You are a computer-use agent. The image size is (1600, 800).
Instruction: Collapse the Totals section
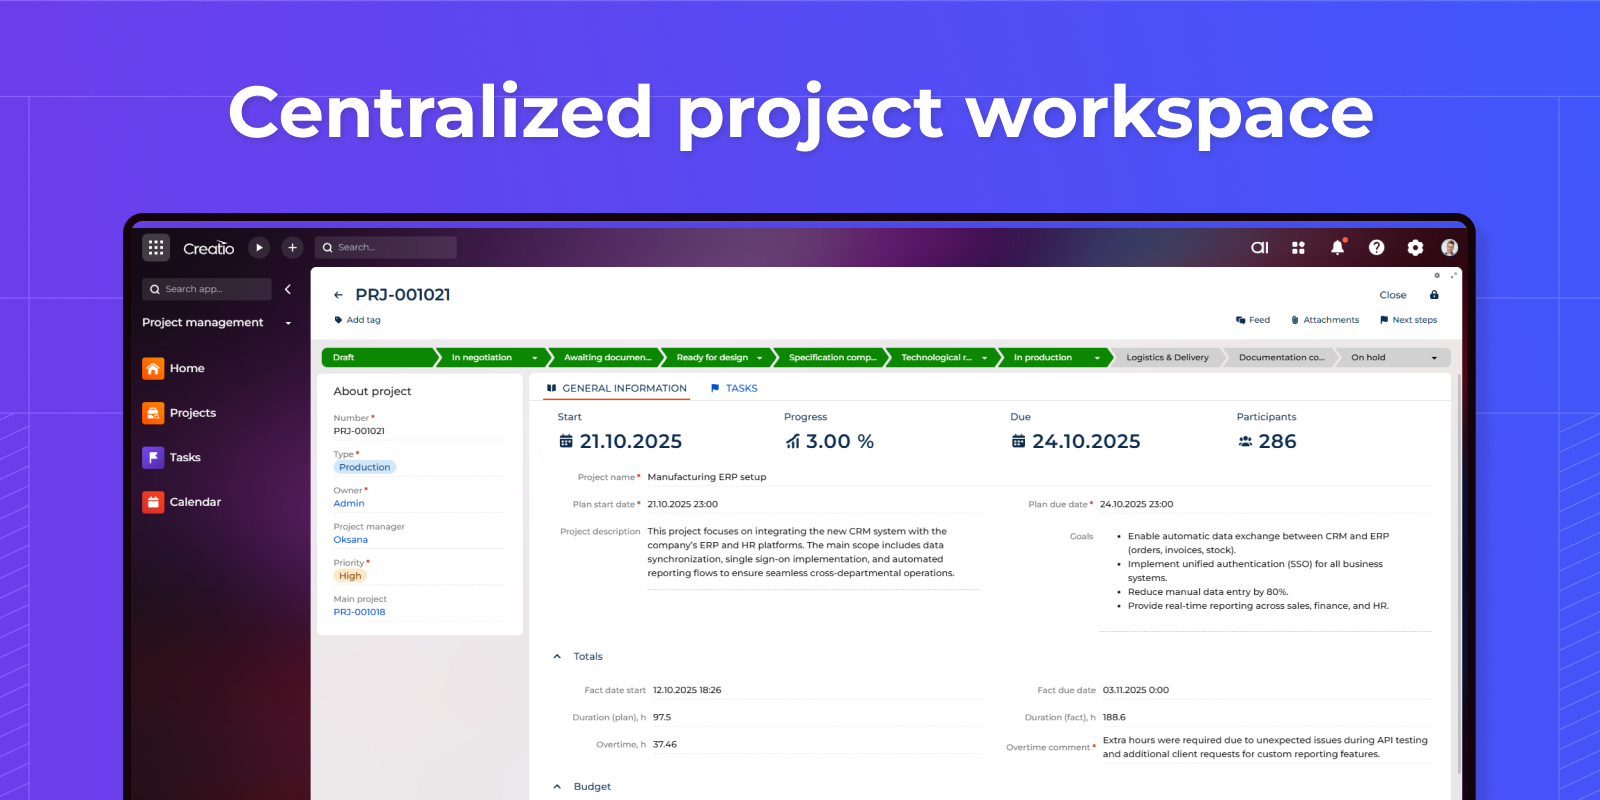(557, 657)
